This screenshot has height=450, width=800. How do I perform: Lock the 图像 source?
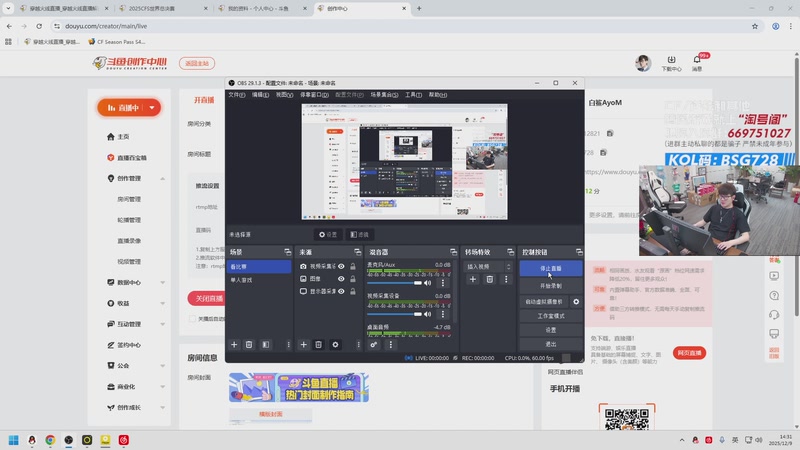pos(353,279)
